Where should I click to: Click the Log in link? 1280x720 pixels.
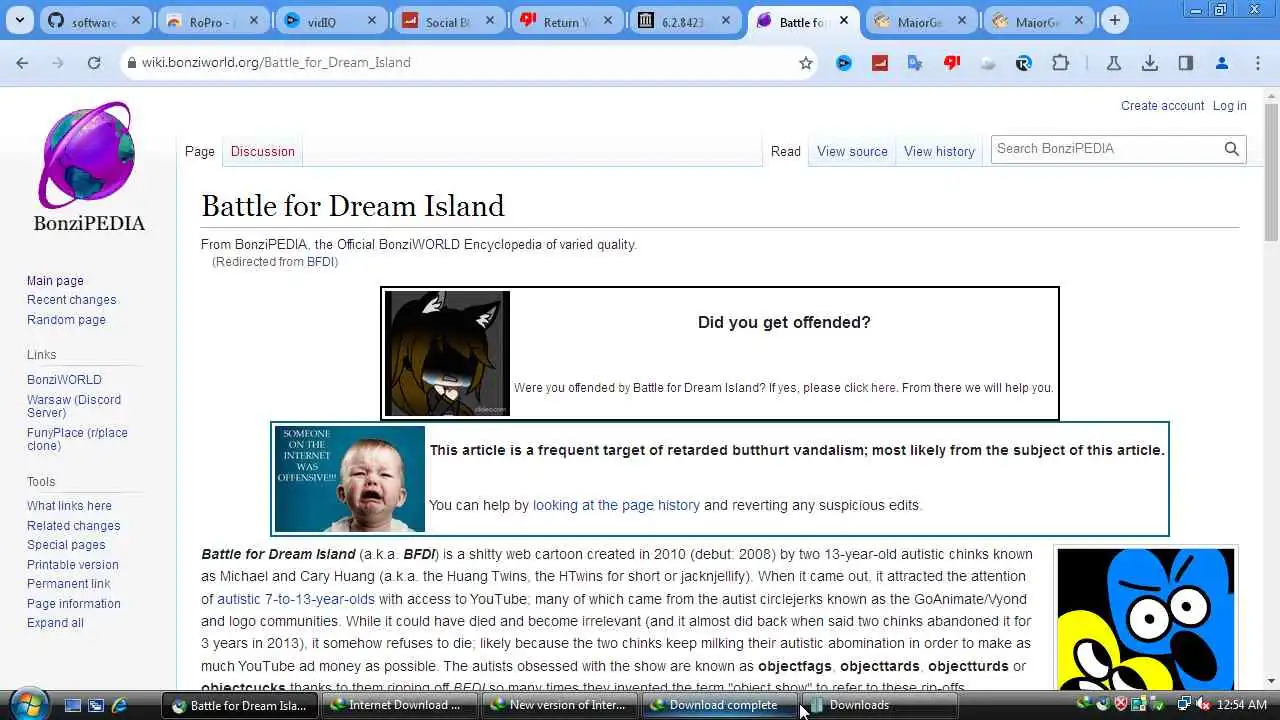[x=1229, y=106]
